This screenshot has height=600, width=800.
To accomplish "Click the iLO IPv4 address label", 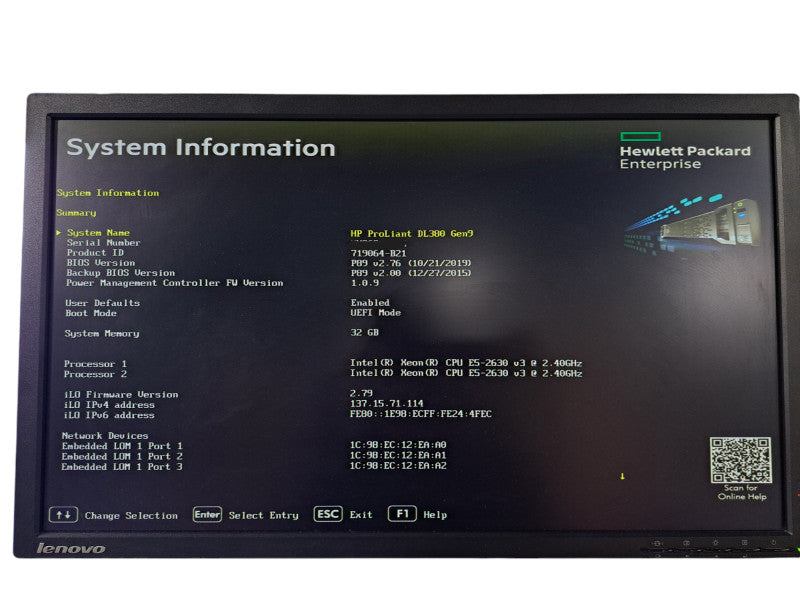I will pyautogui.click(x=109, y=405).
